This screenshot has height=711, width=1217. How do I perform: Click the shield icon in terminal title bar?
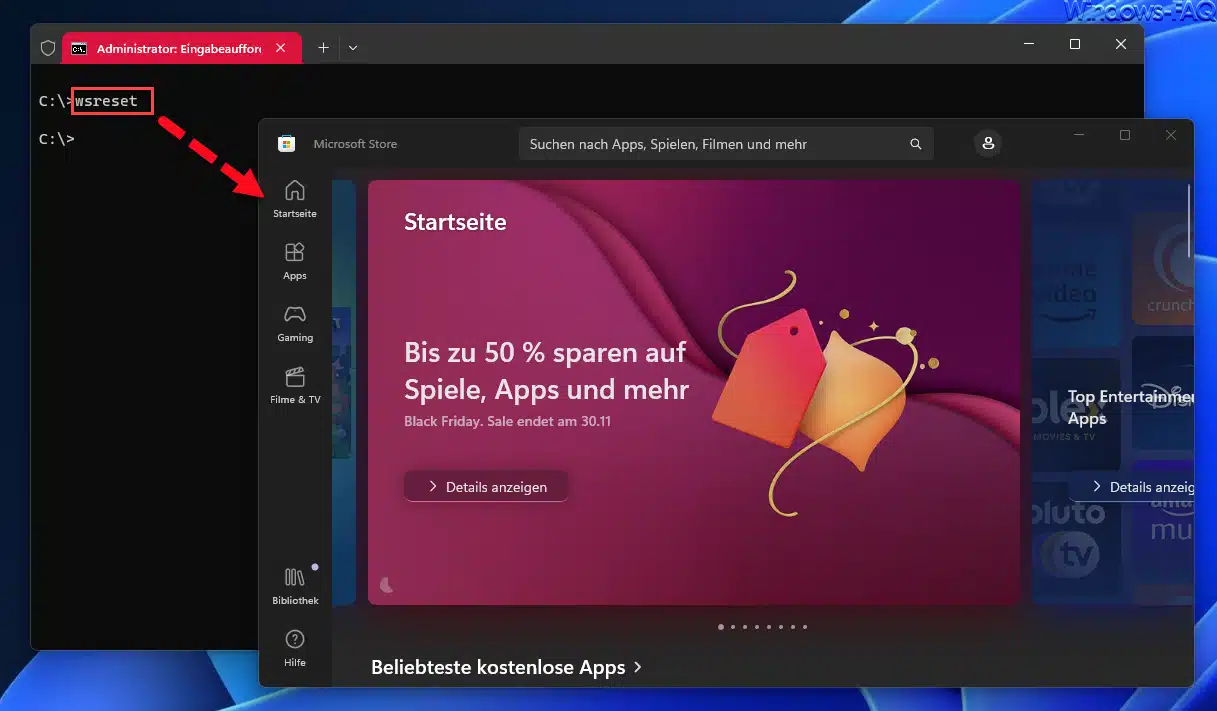click(x=47, y=48)
